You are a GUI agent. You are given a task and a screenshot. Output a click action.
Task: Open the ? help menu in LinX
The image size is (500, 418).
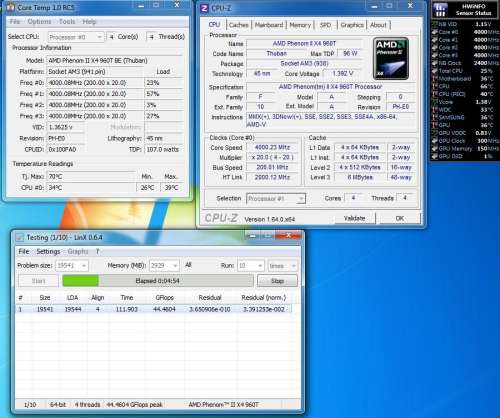pyautogui.click(x=97, y=251)
